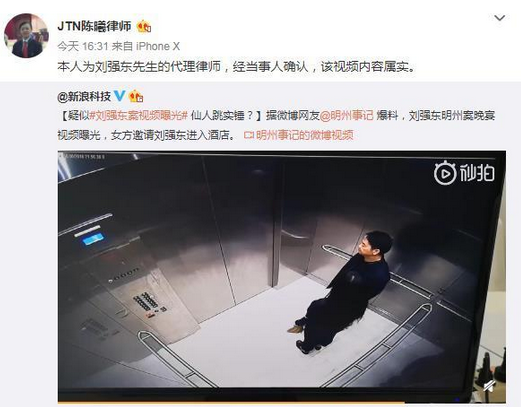The height and width of the screenshot is (407, 521).
Task: Click membership badge beside JTN陈曦律师
Action: point(144,26)
